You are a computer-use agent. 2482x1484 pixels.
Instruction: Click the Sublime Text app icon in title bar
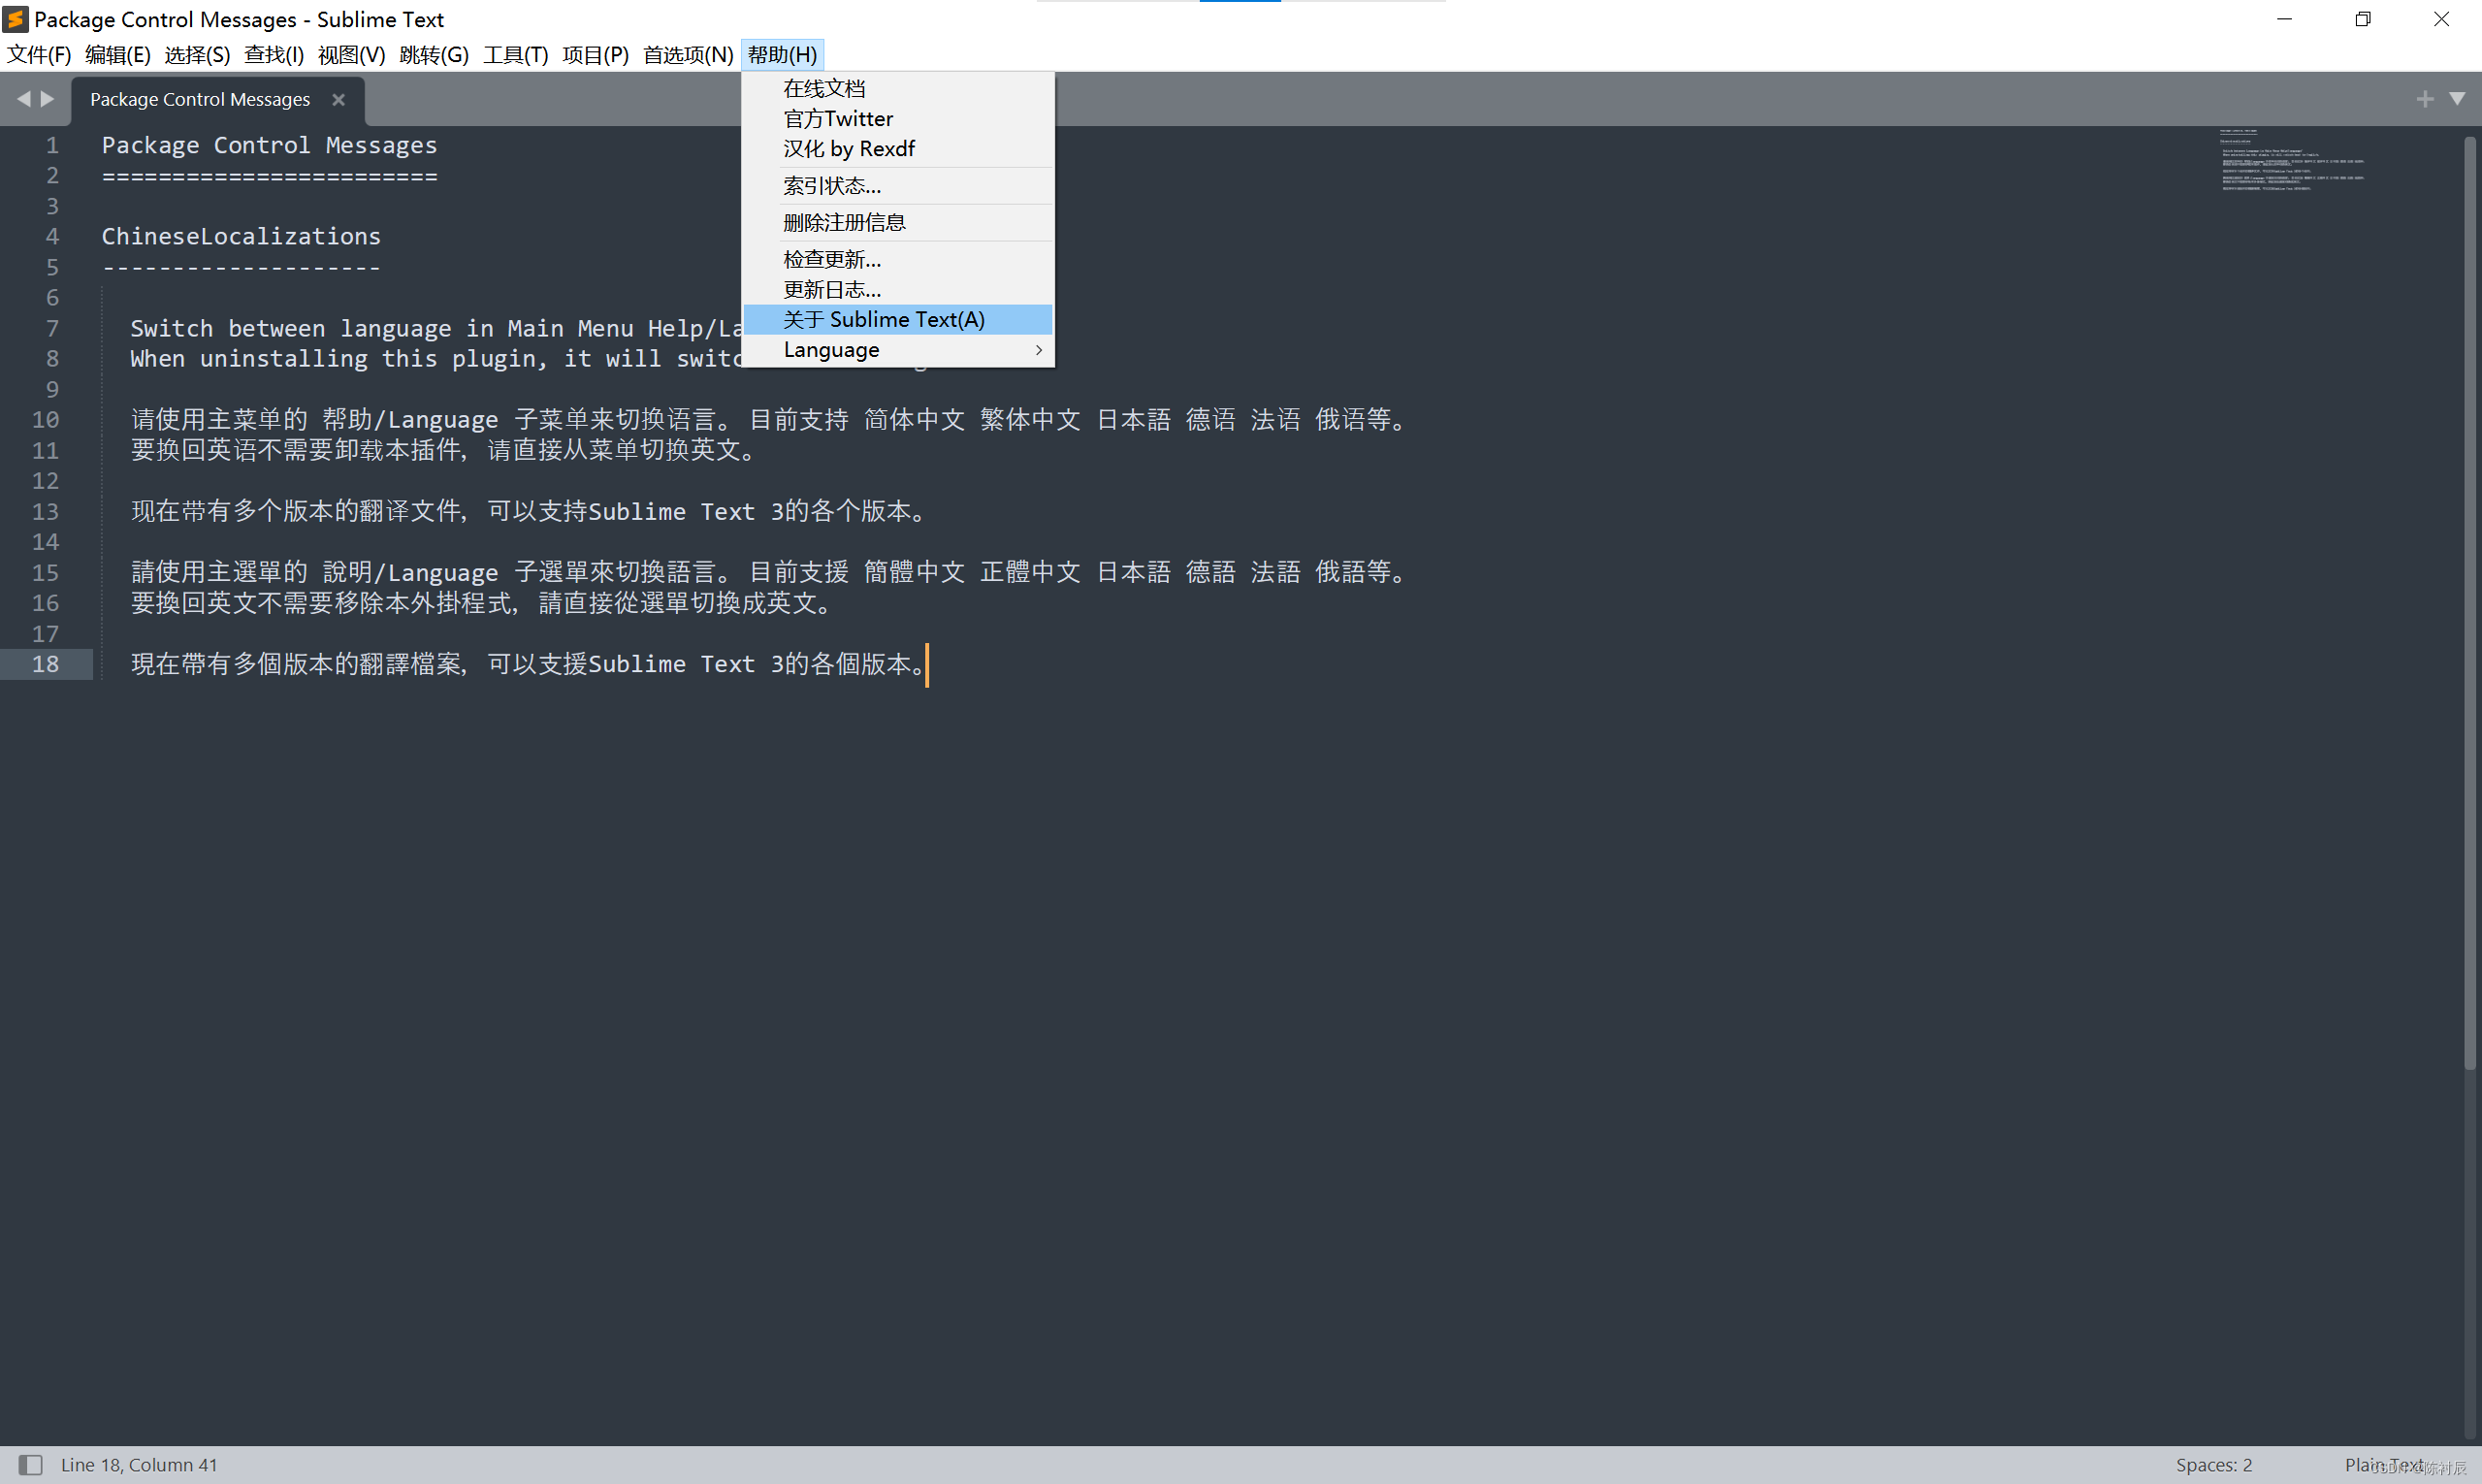point(15,19)
